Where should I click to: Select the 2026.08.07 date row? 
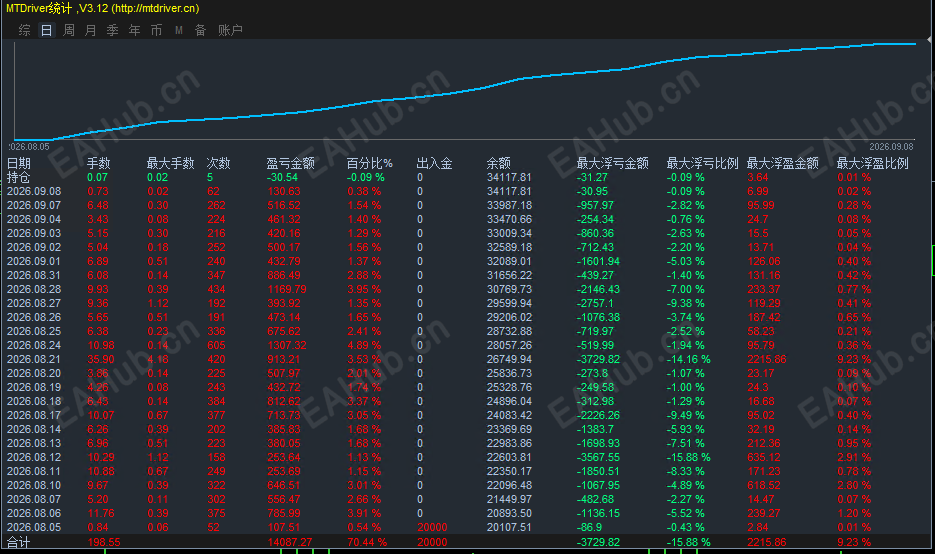tap(465, 500)
